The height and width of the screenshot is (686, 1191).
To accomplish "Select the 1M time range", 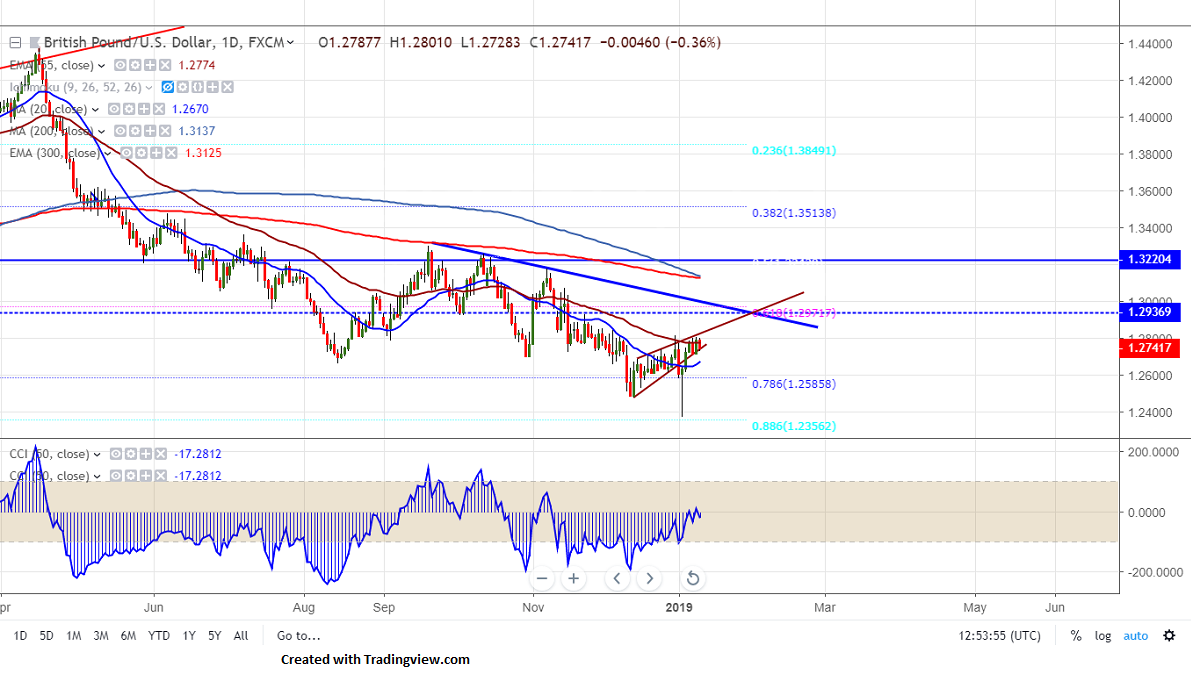I will (x=74, y=636).
